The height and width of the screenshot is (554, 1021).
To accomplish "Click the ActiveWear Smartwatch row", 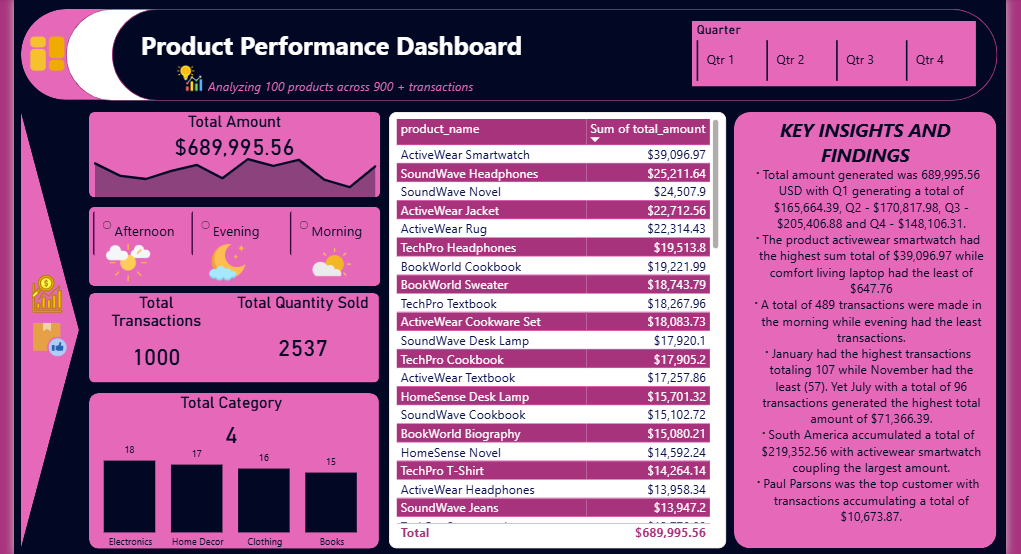I will 553,154.
